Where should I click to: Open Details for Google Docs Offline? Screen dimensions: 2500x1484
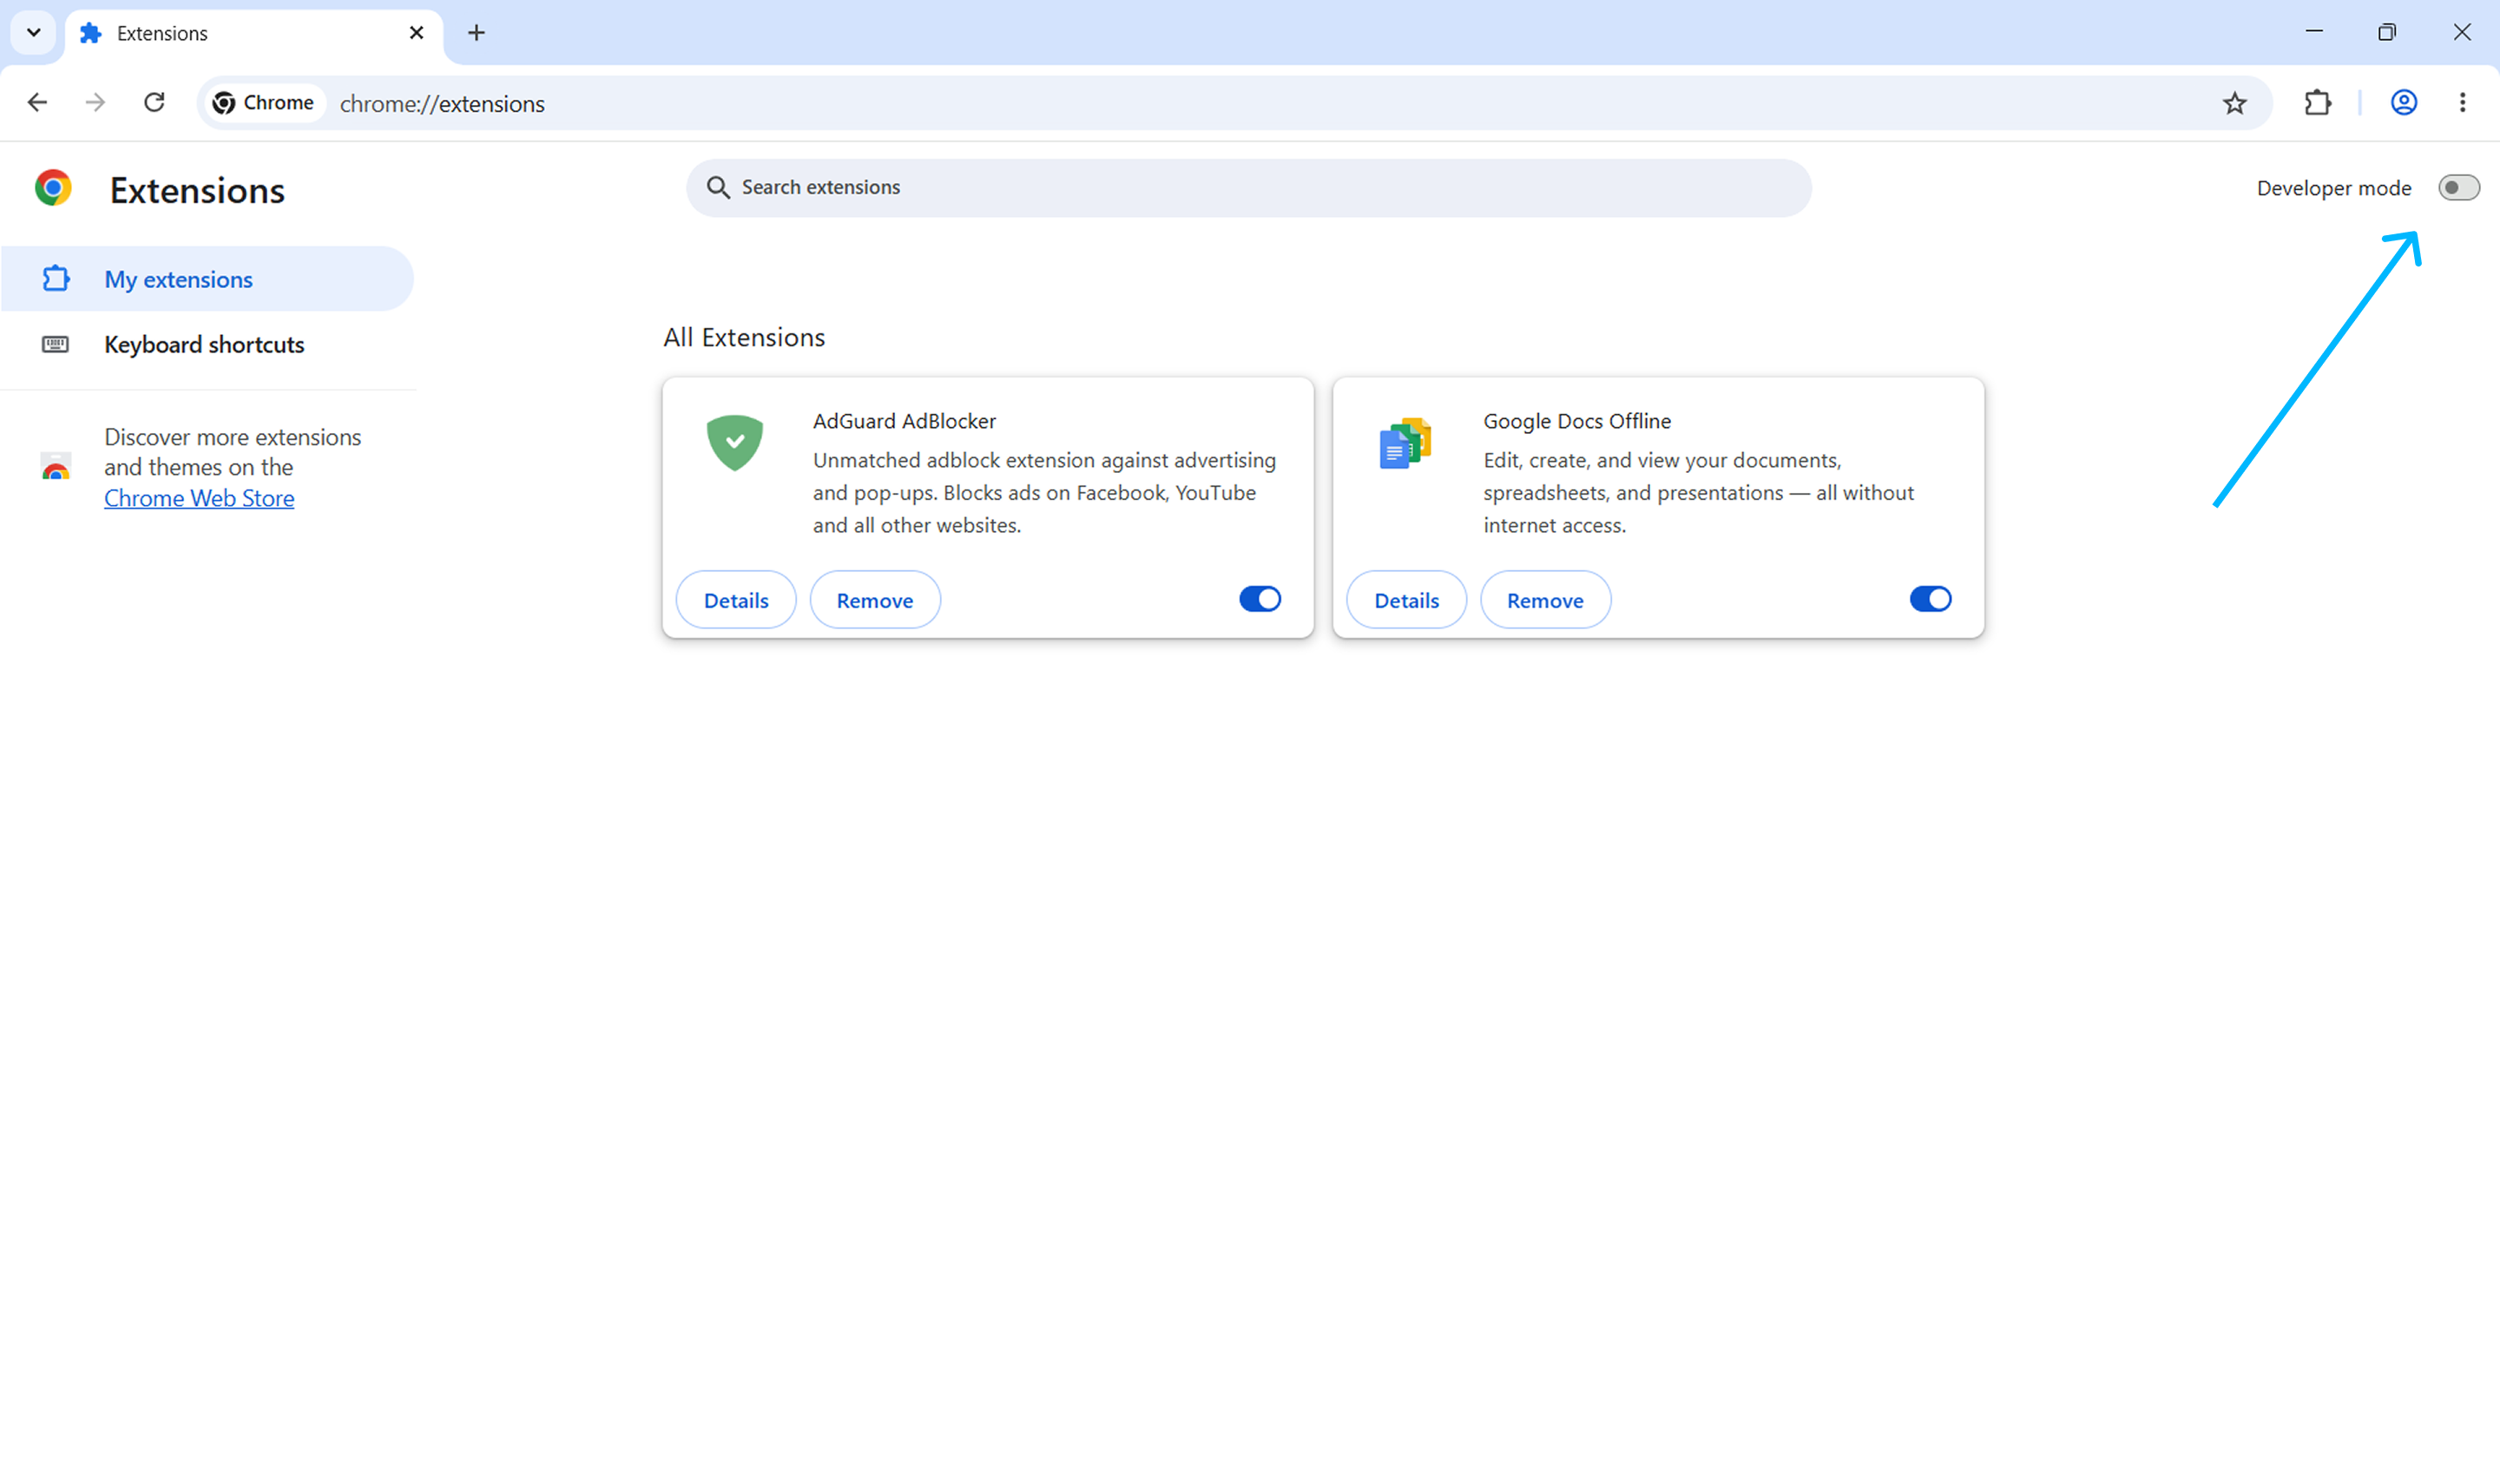(1406, 600)
